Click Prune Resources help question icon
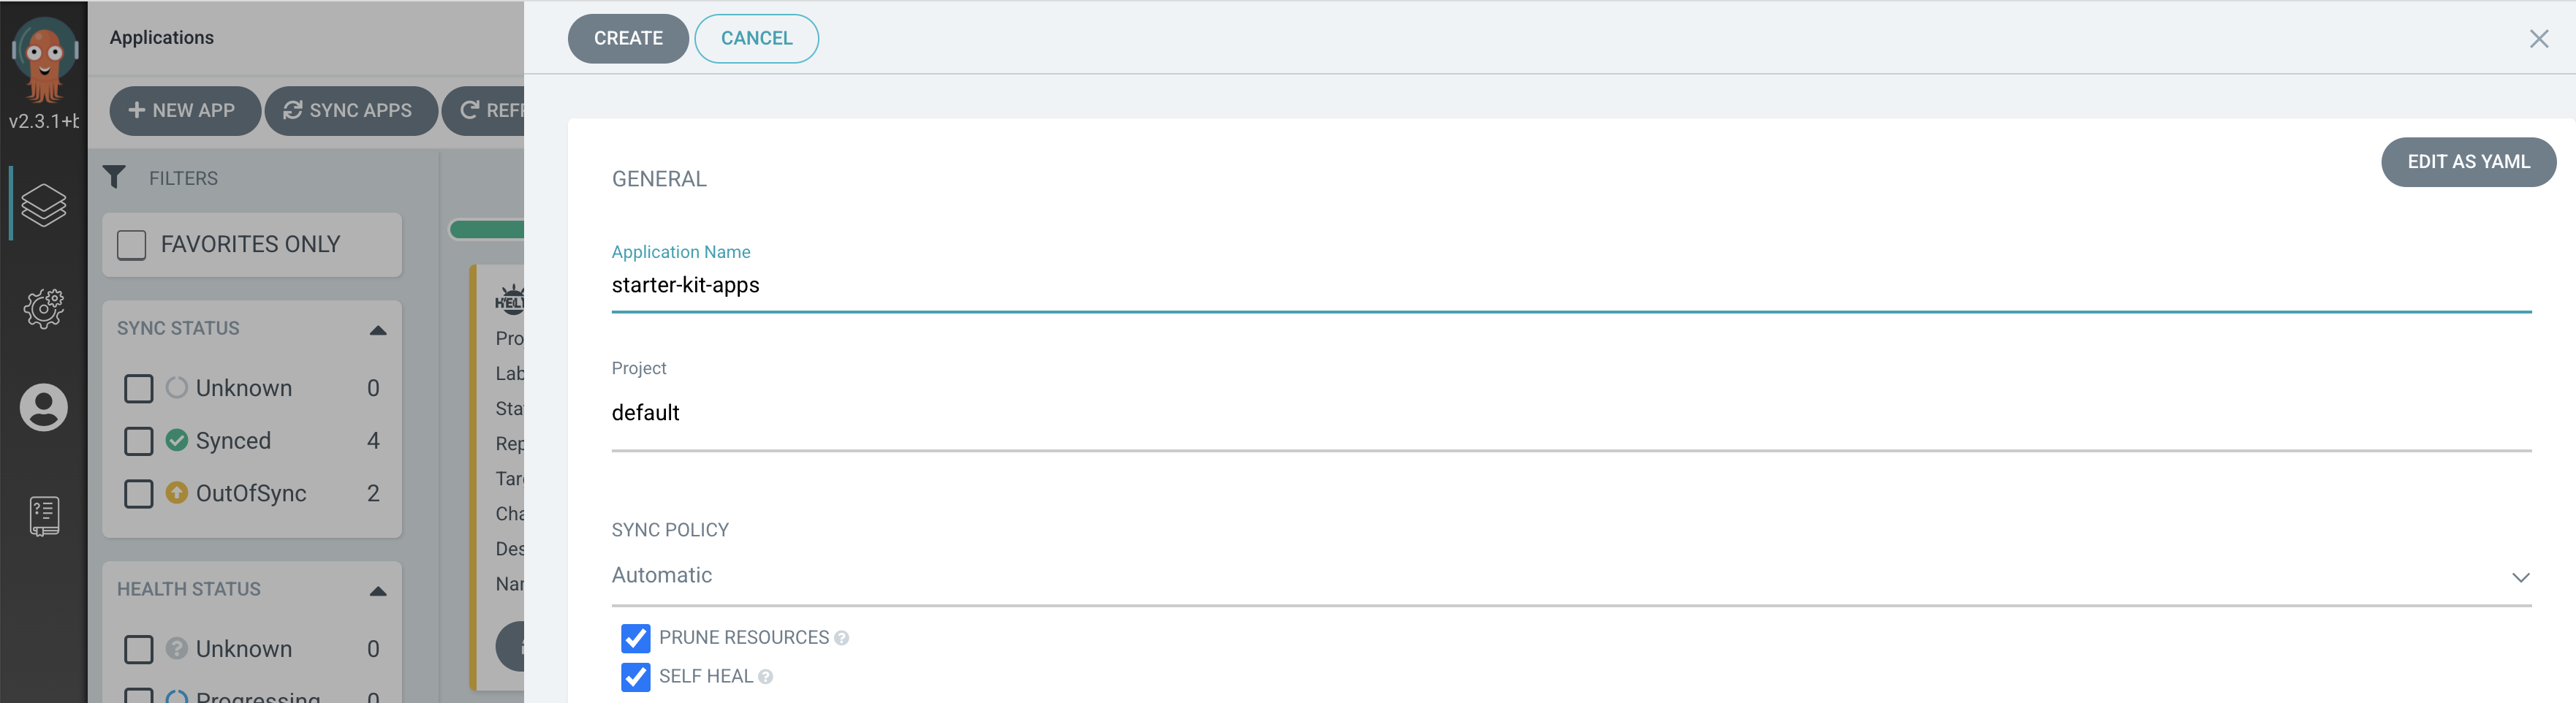This screenshot has height=703, width=2576. click(842, 639)
